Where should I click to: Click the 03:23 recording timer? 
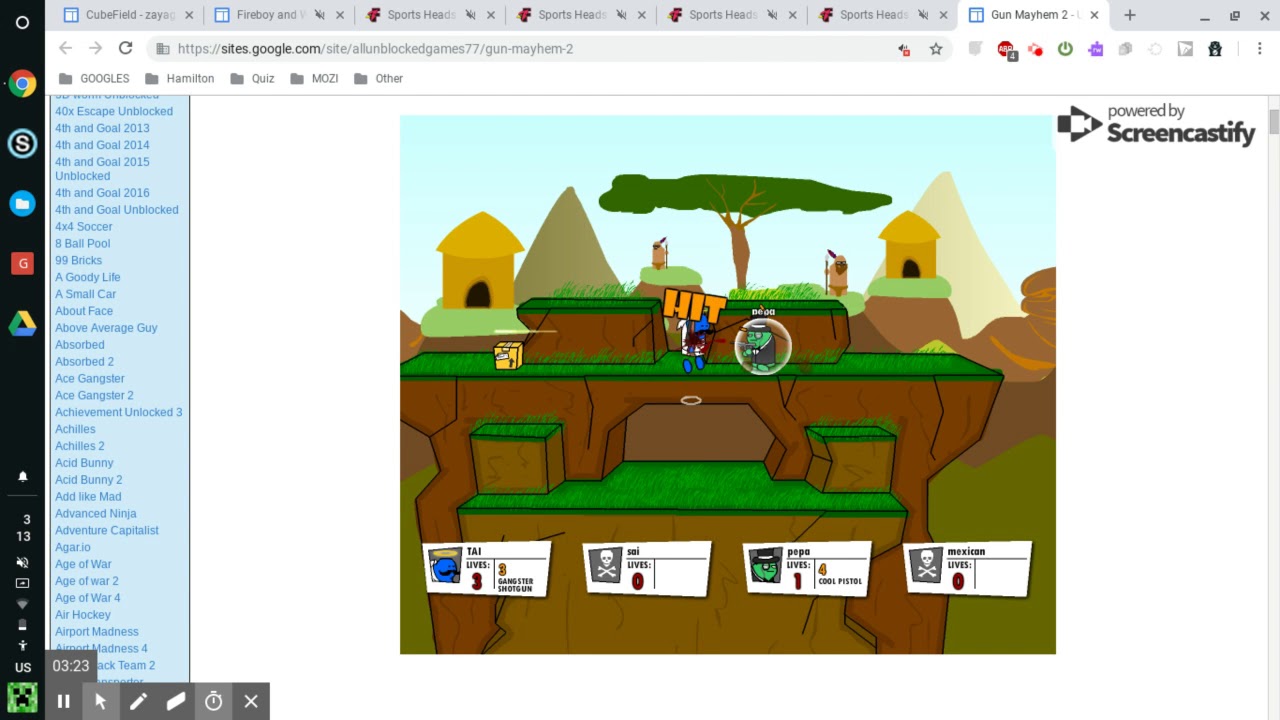click(x=71, y=666)
